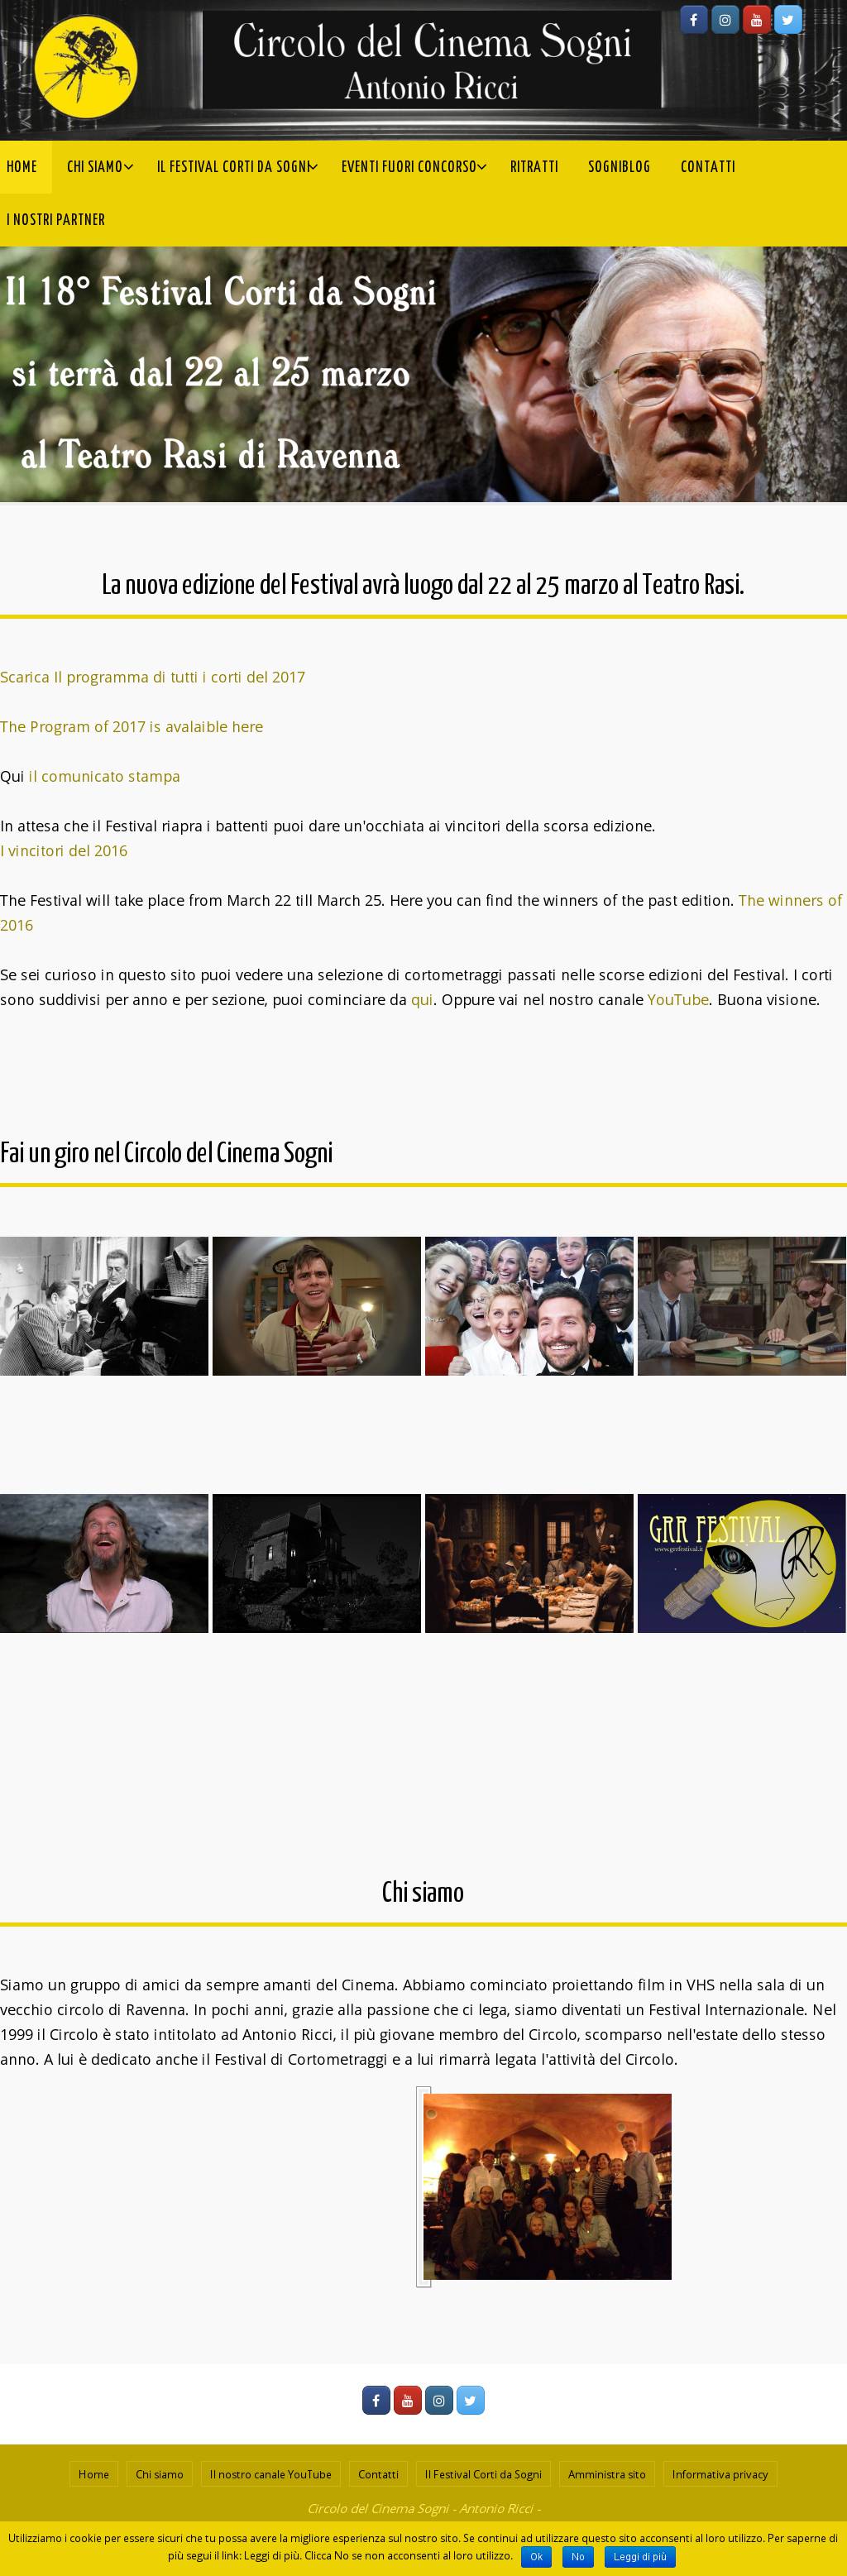
Task: Open Twitter icon in top header
Action: click(x=788, y=19)
